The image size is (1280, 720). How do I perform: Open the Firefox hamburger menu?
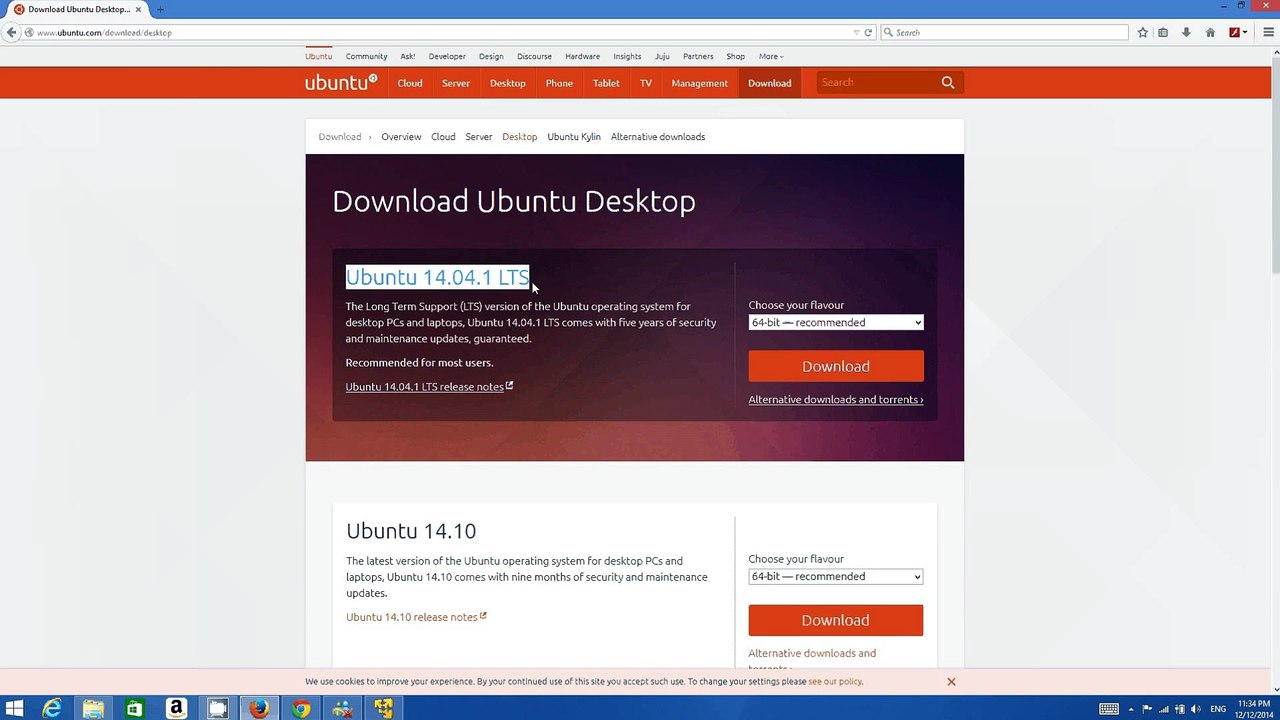pyautogui.click(x=1268, y=32)
